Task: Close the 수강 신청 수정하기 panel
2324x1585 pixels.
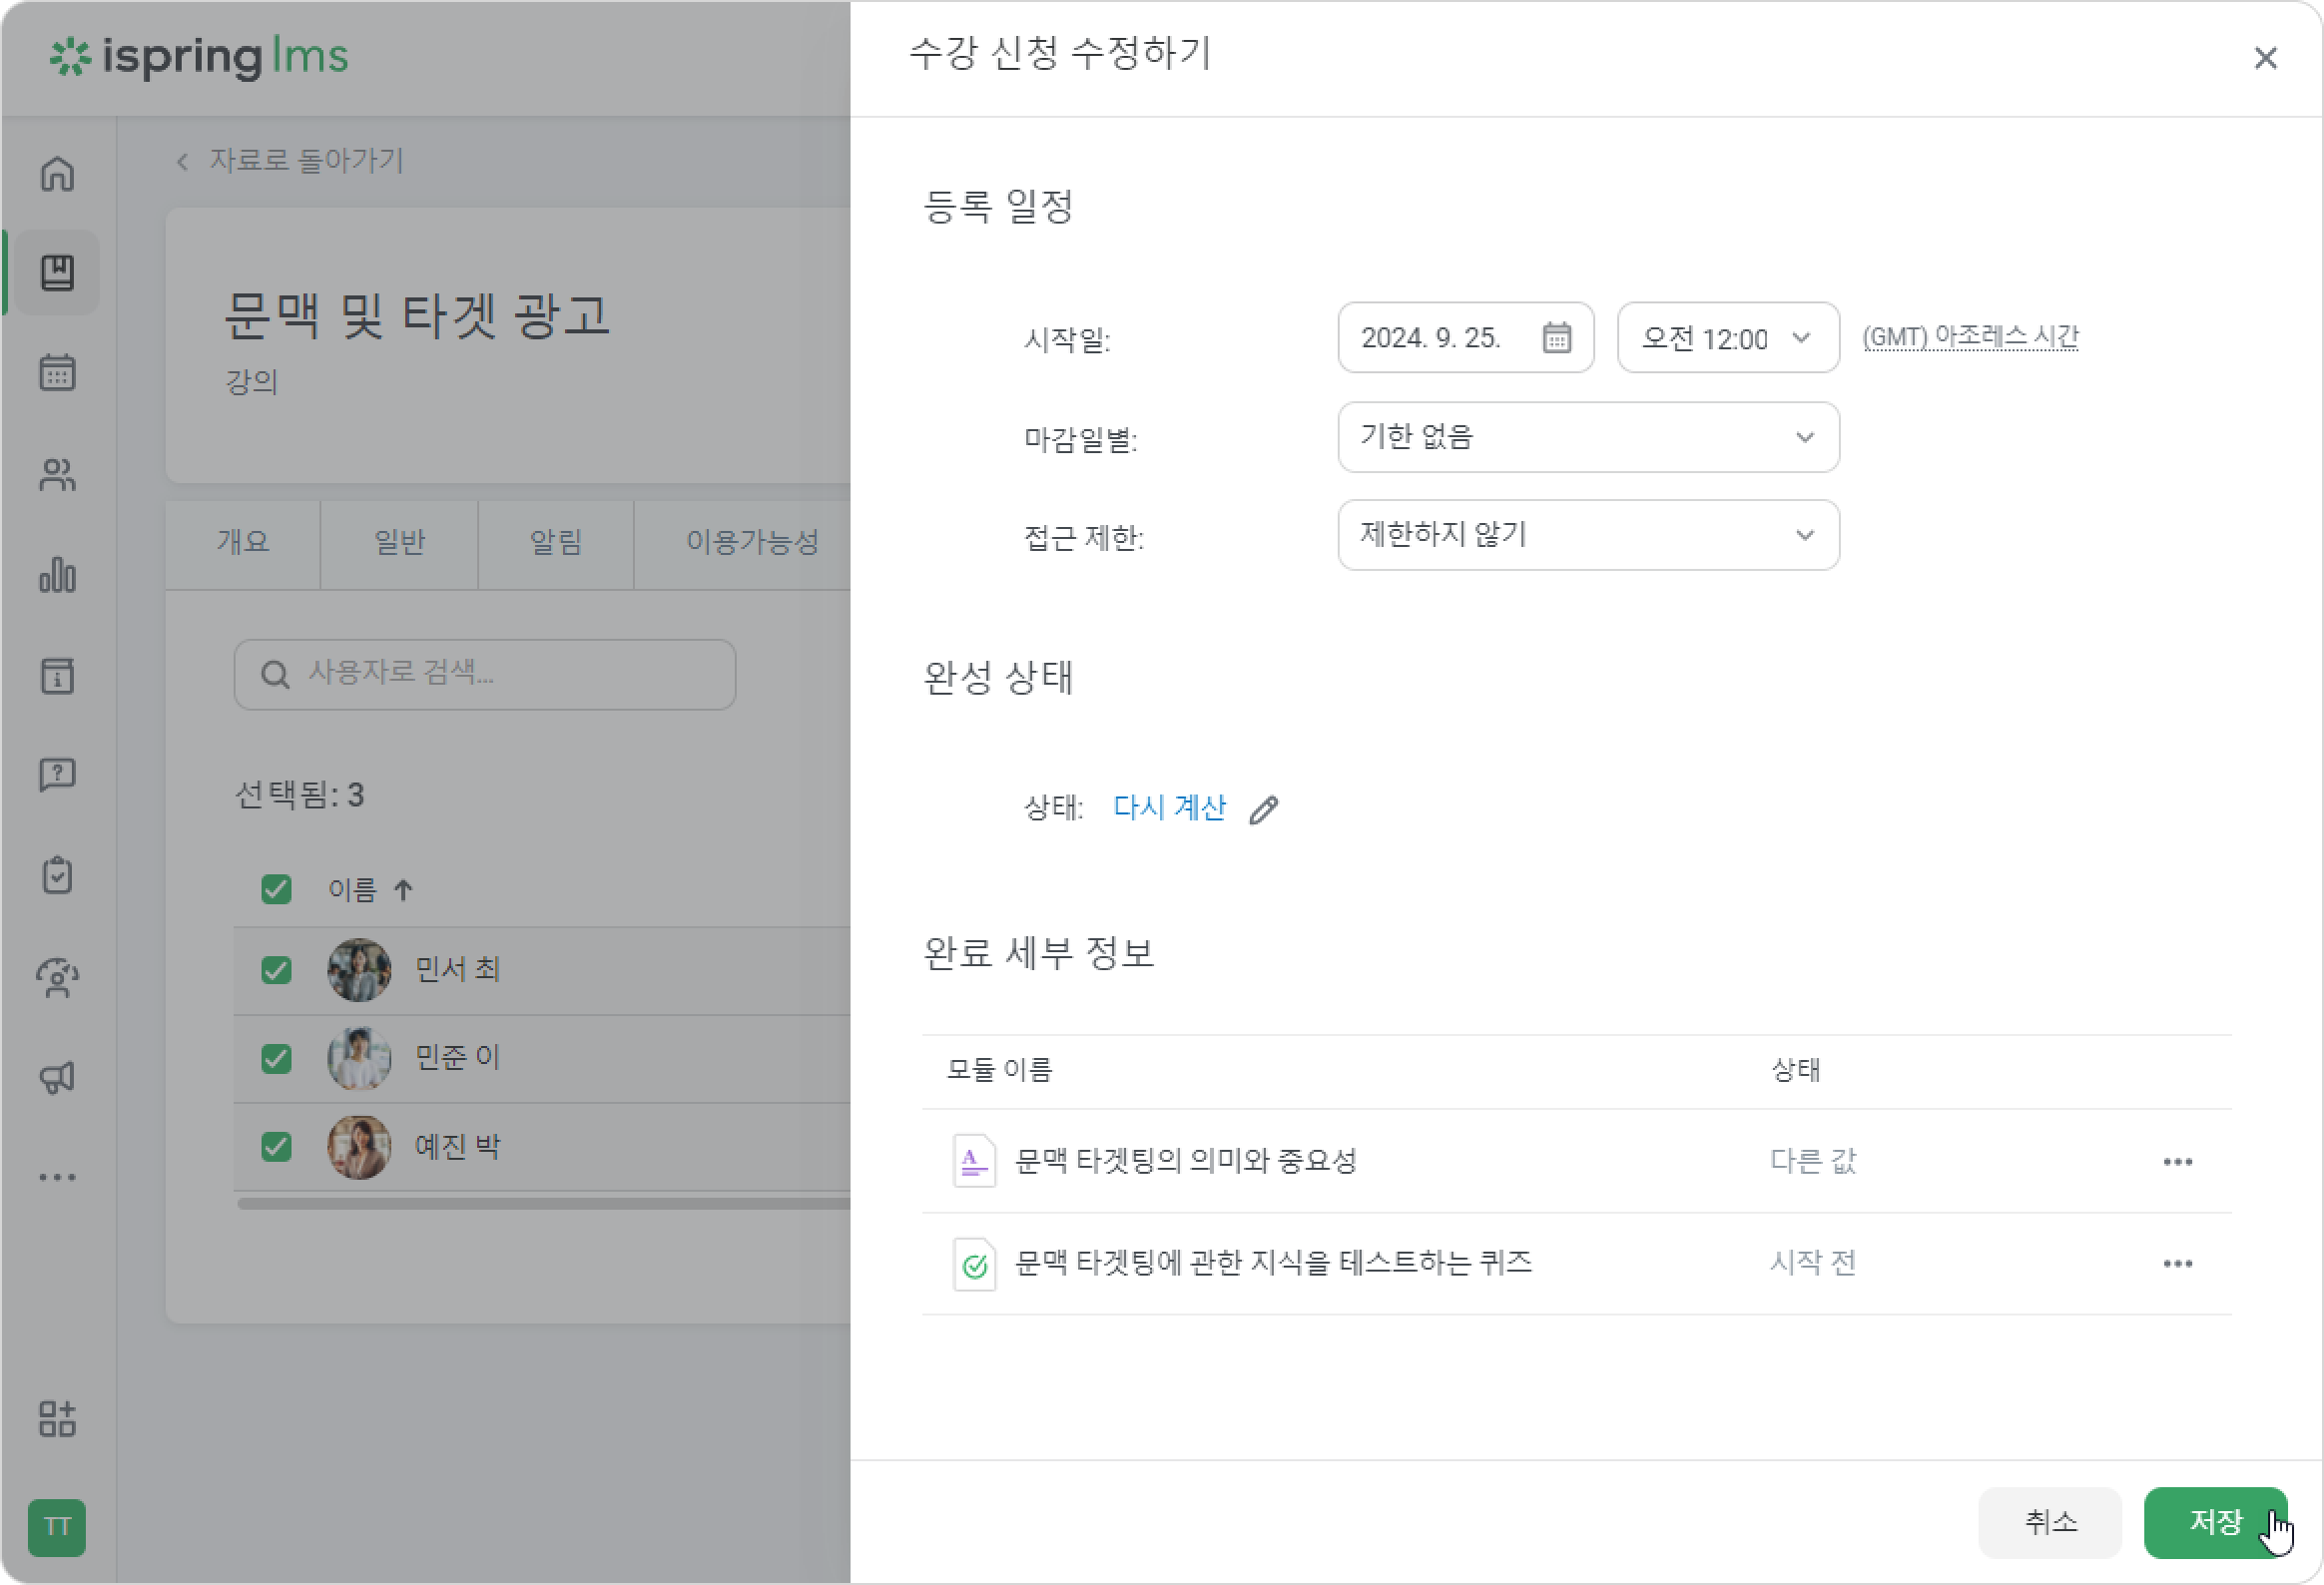Action: coord(2265,58)
